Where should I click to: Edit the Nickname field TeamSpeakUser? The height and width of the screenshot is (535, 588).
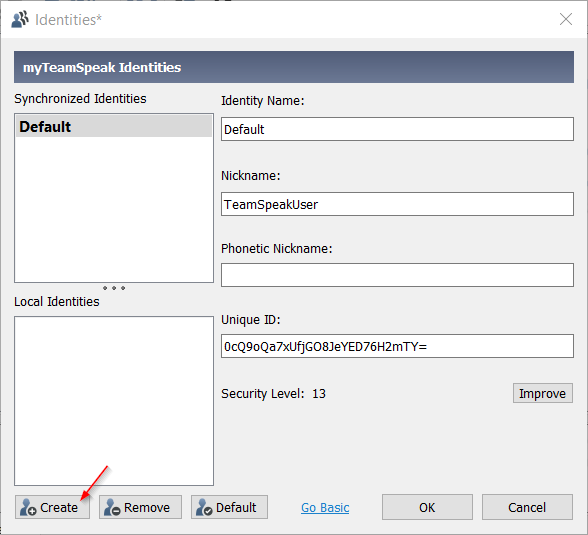click(397, 204)
